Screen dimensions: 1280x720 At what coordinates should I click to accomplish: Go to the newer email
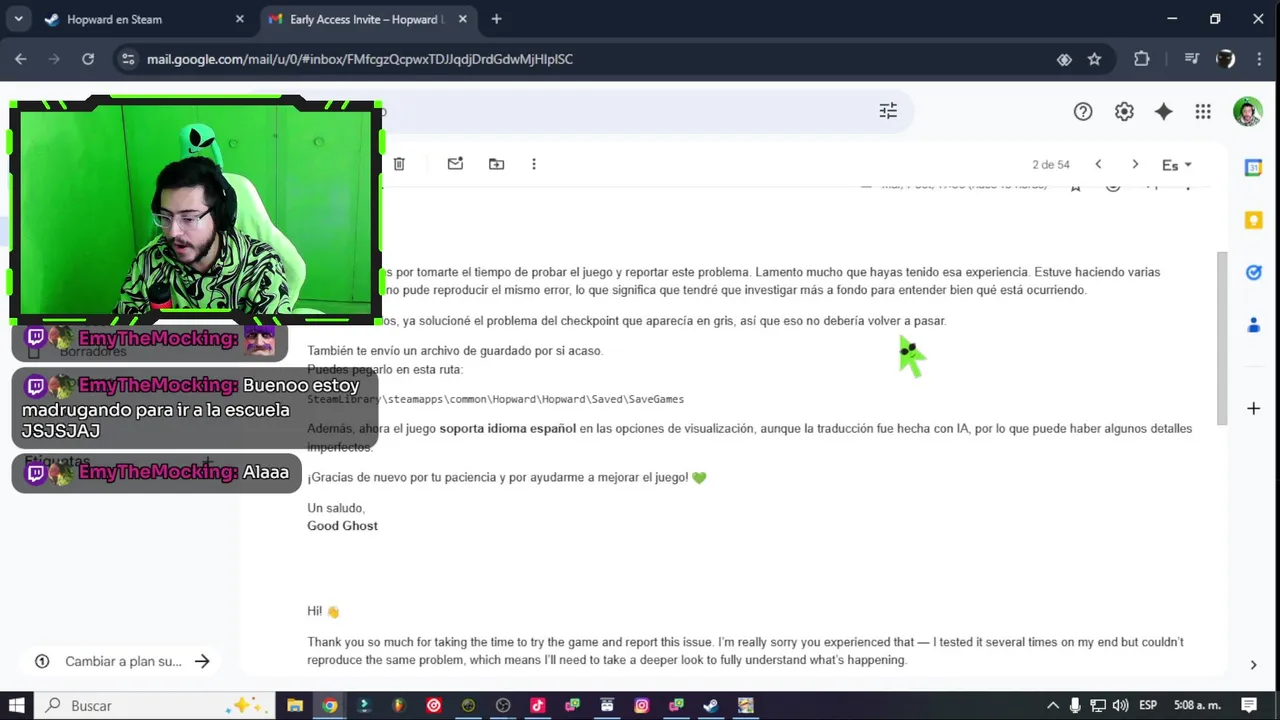pos(1098,165)
